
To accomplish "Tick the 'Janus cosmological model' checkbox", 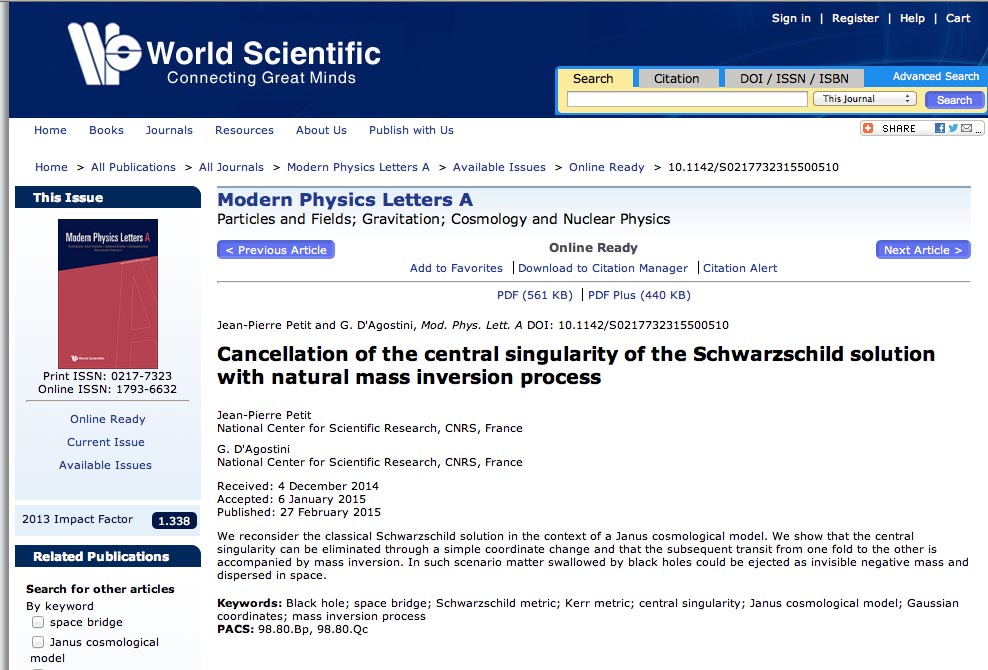I will pos(38,642).
